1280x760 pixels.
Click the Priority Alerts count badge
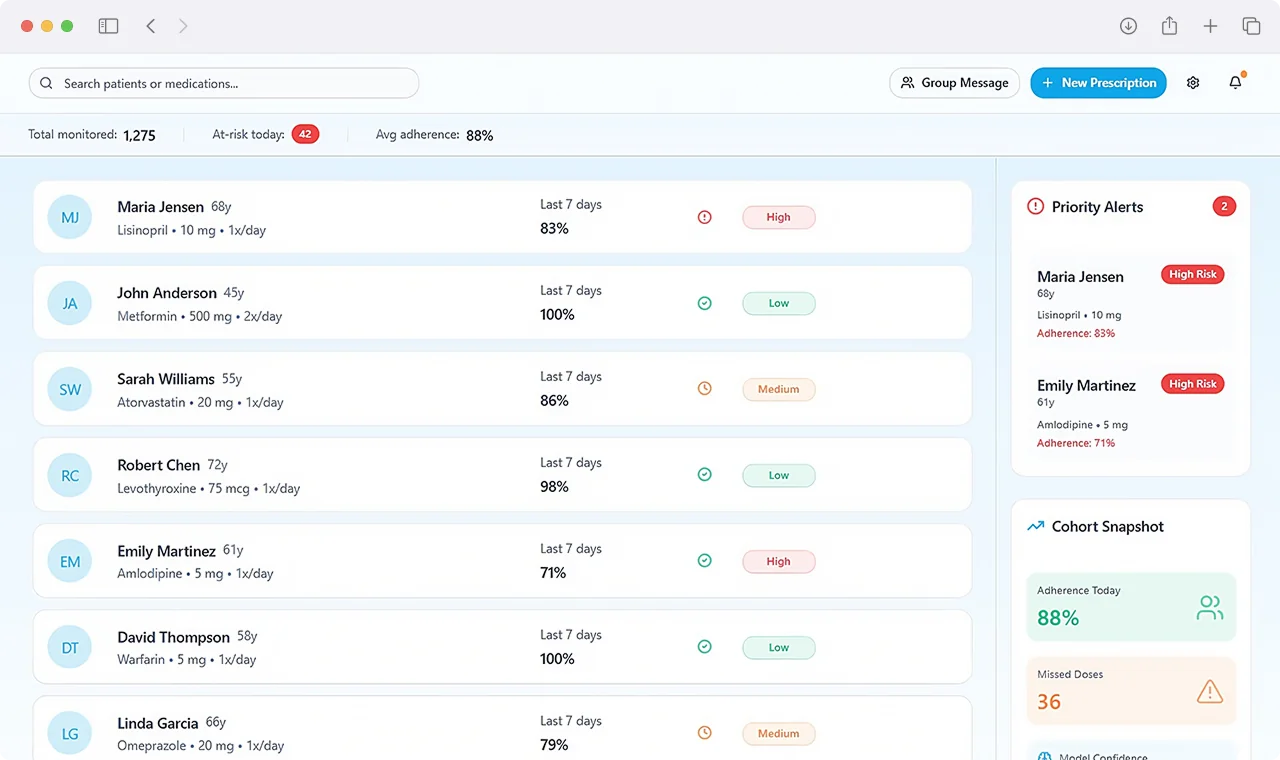(1224, 207)
